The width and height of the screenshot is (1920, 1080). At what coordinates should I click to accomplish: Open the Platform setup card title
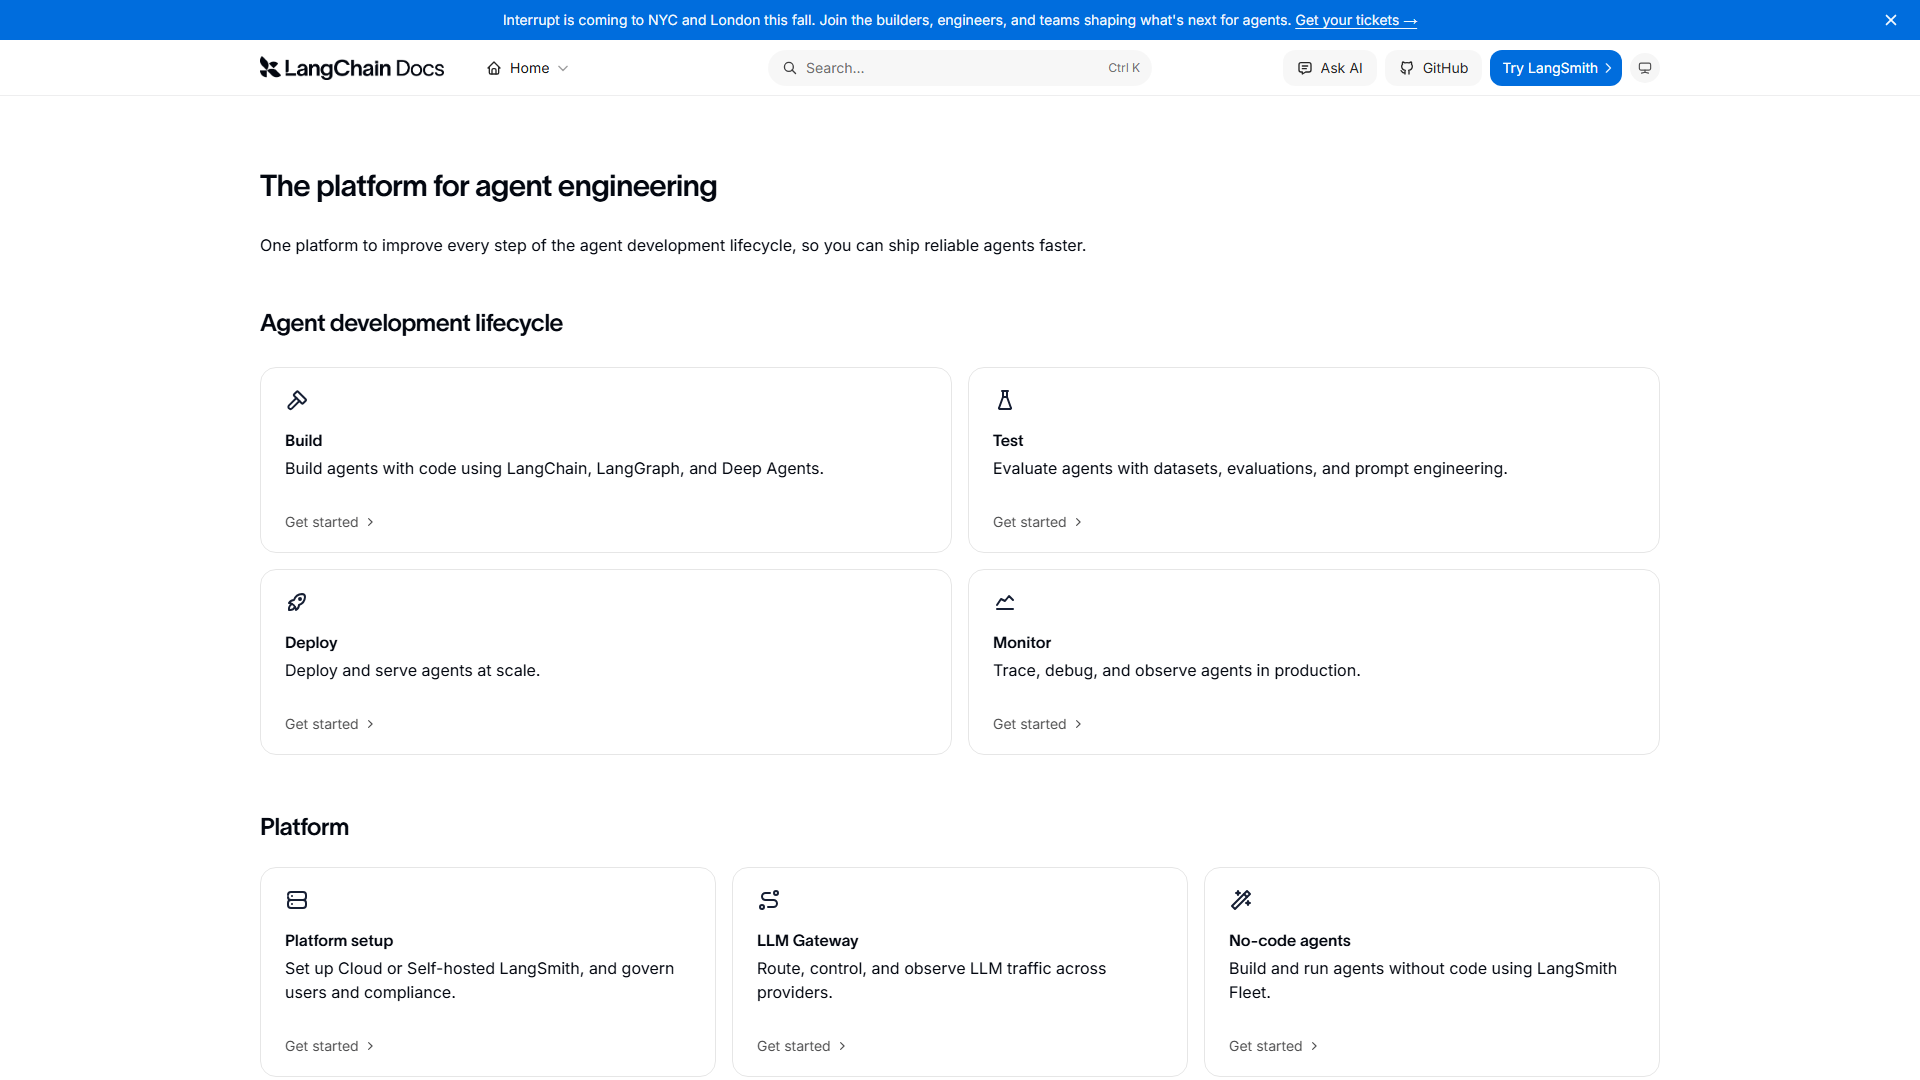[339, 940]
